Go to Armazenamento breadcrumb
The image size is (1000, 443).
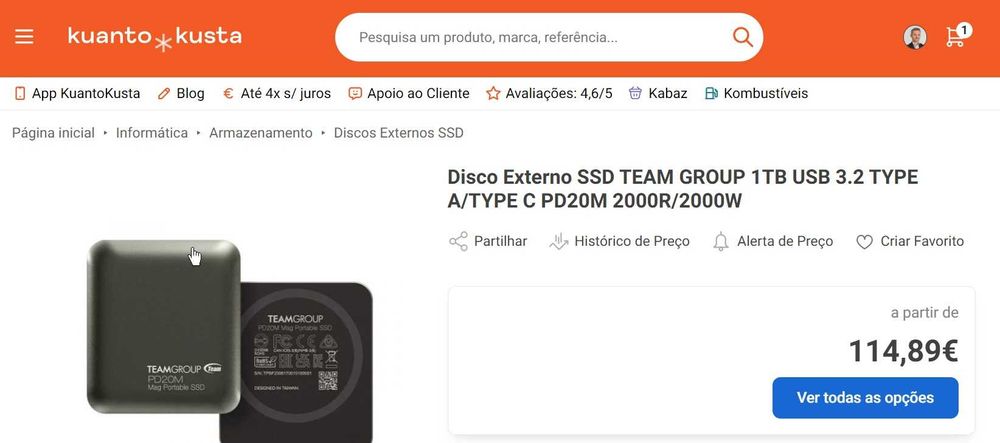pyautogui.click(x=261, y=133)
